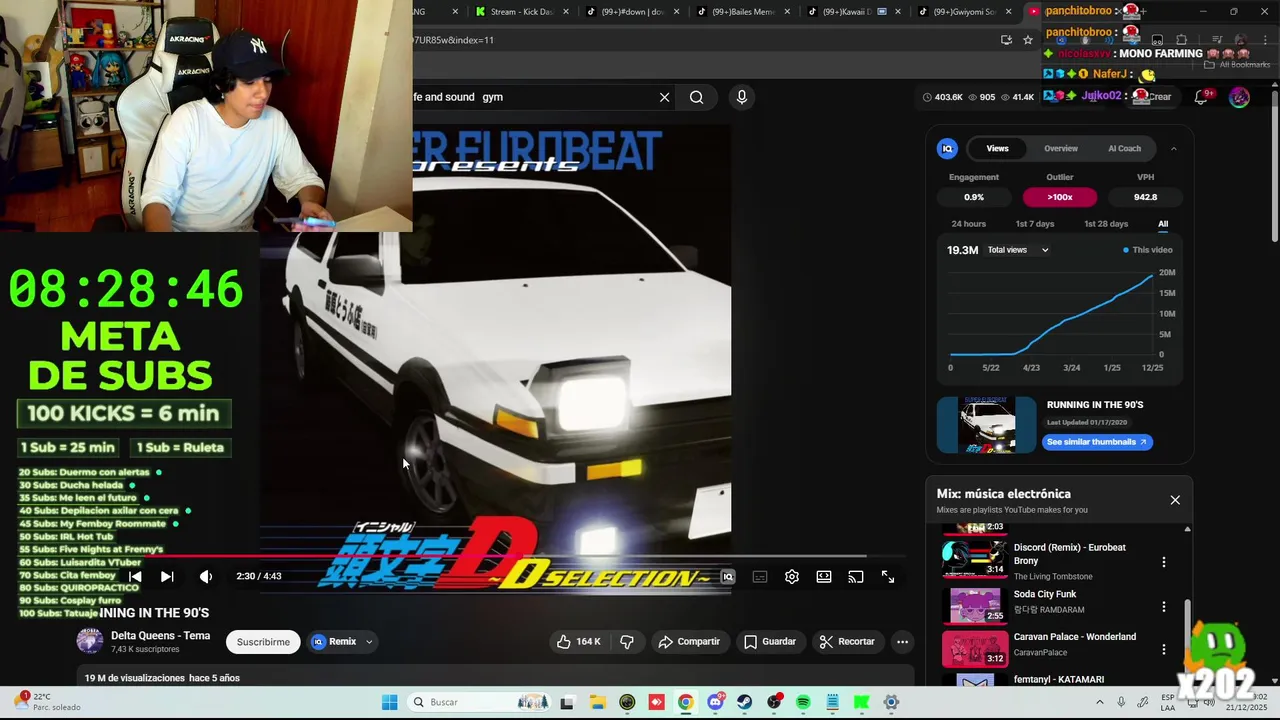
Task: Click the 0.9% Engagement value
Action: [974, 197]
